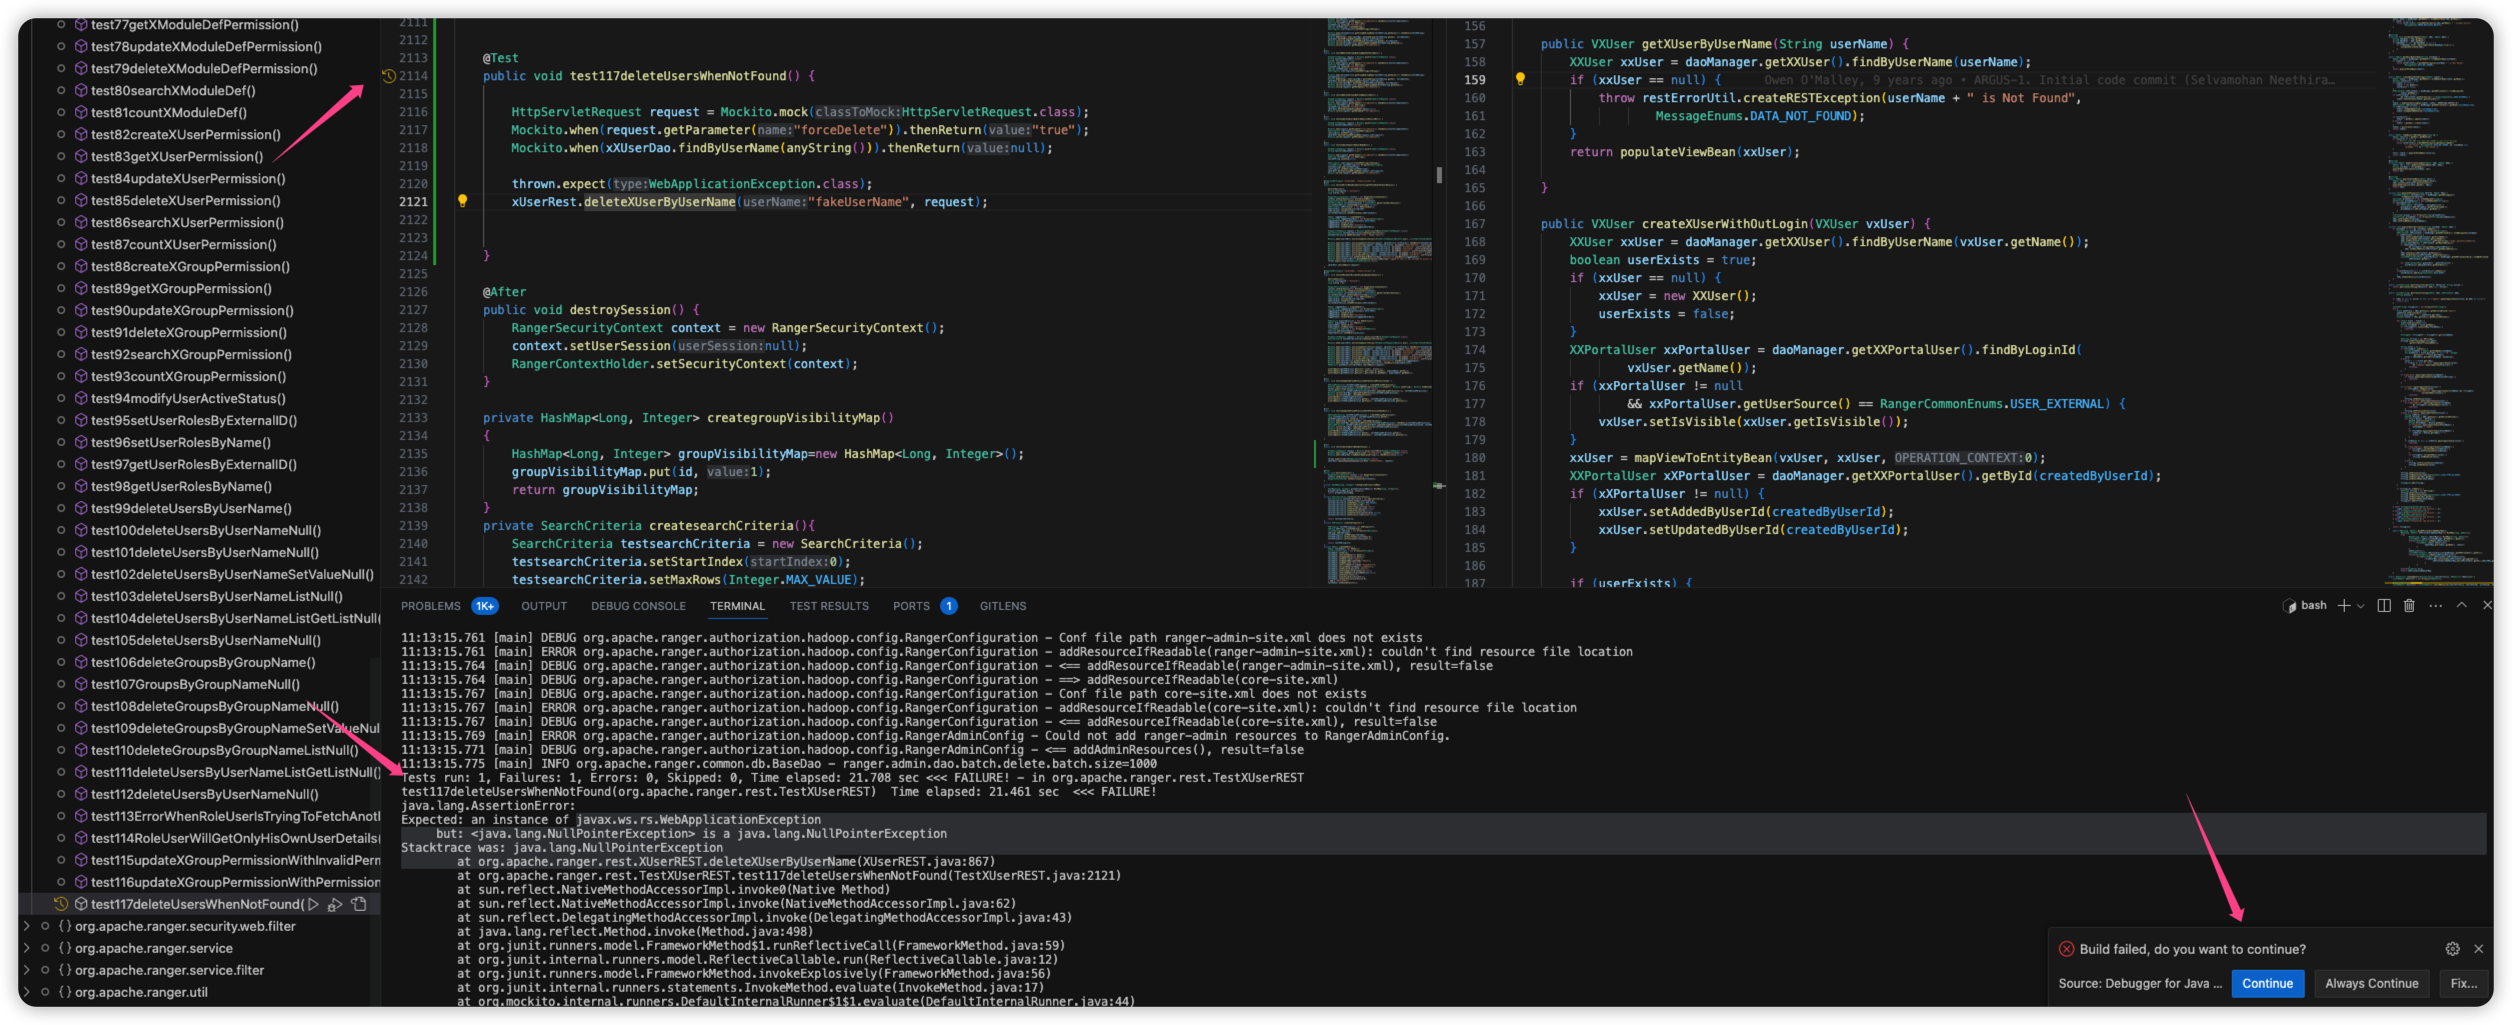Click status circle beside test99deleteUsersByUserName
Screen dimensions: 2512x1025
pyautogui.click(x=61, y=508)
